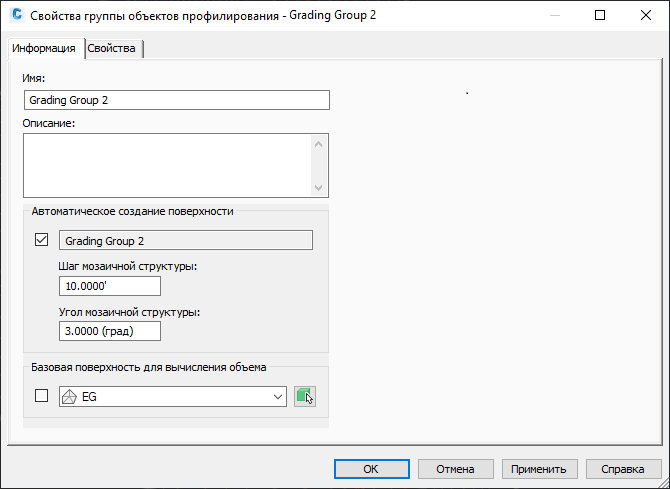Image resolution: width=670 pixels, height=489 pixels.
Task: Click the Отмена button
Action: tap(455, 469)
